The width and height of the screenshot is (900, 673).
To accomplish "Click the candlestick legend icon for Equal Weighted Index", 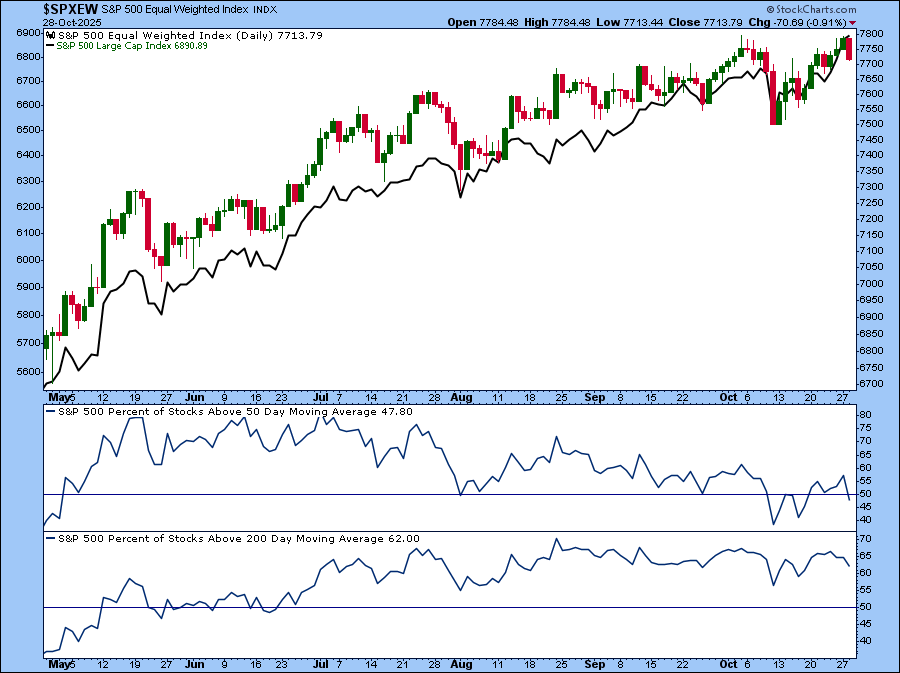I will [x=49, y=35].
